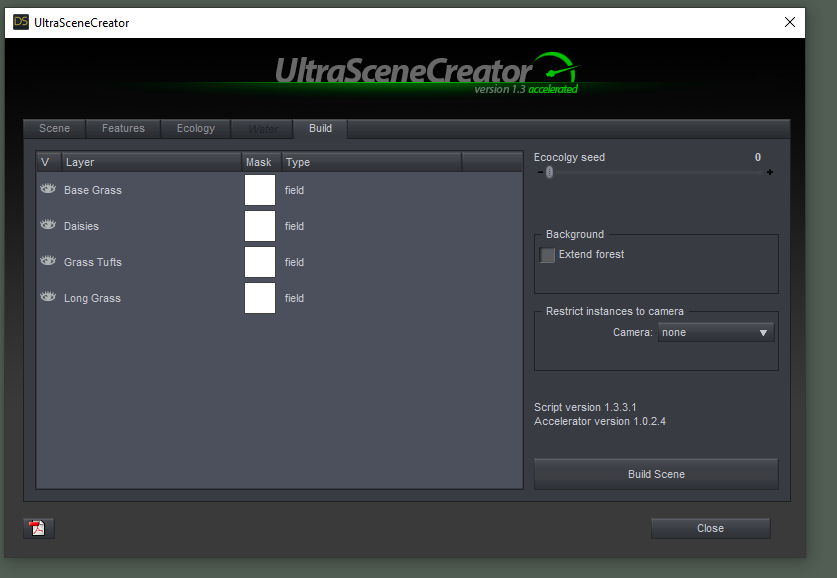Open the Long Grass mask thumbnail
Image resolution: width=837 pixels, height=578 pixels.
pyautogui.click(x=260, y=298)
